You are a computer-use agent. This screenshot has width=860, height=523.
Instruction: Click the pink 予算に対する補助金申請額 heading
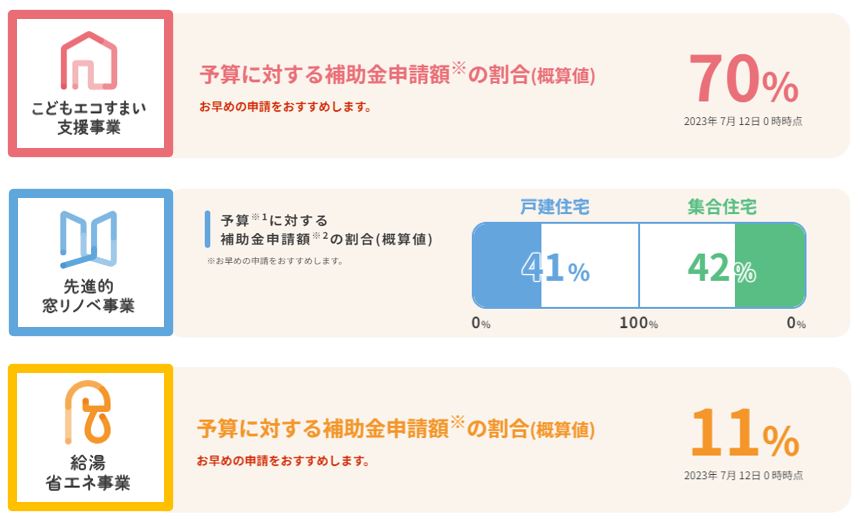[397, 74]
